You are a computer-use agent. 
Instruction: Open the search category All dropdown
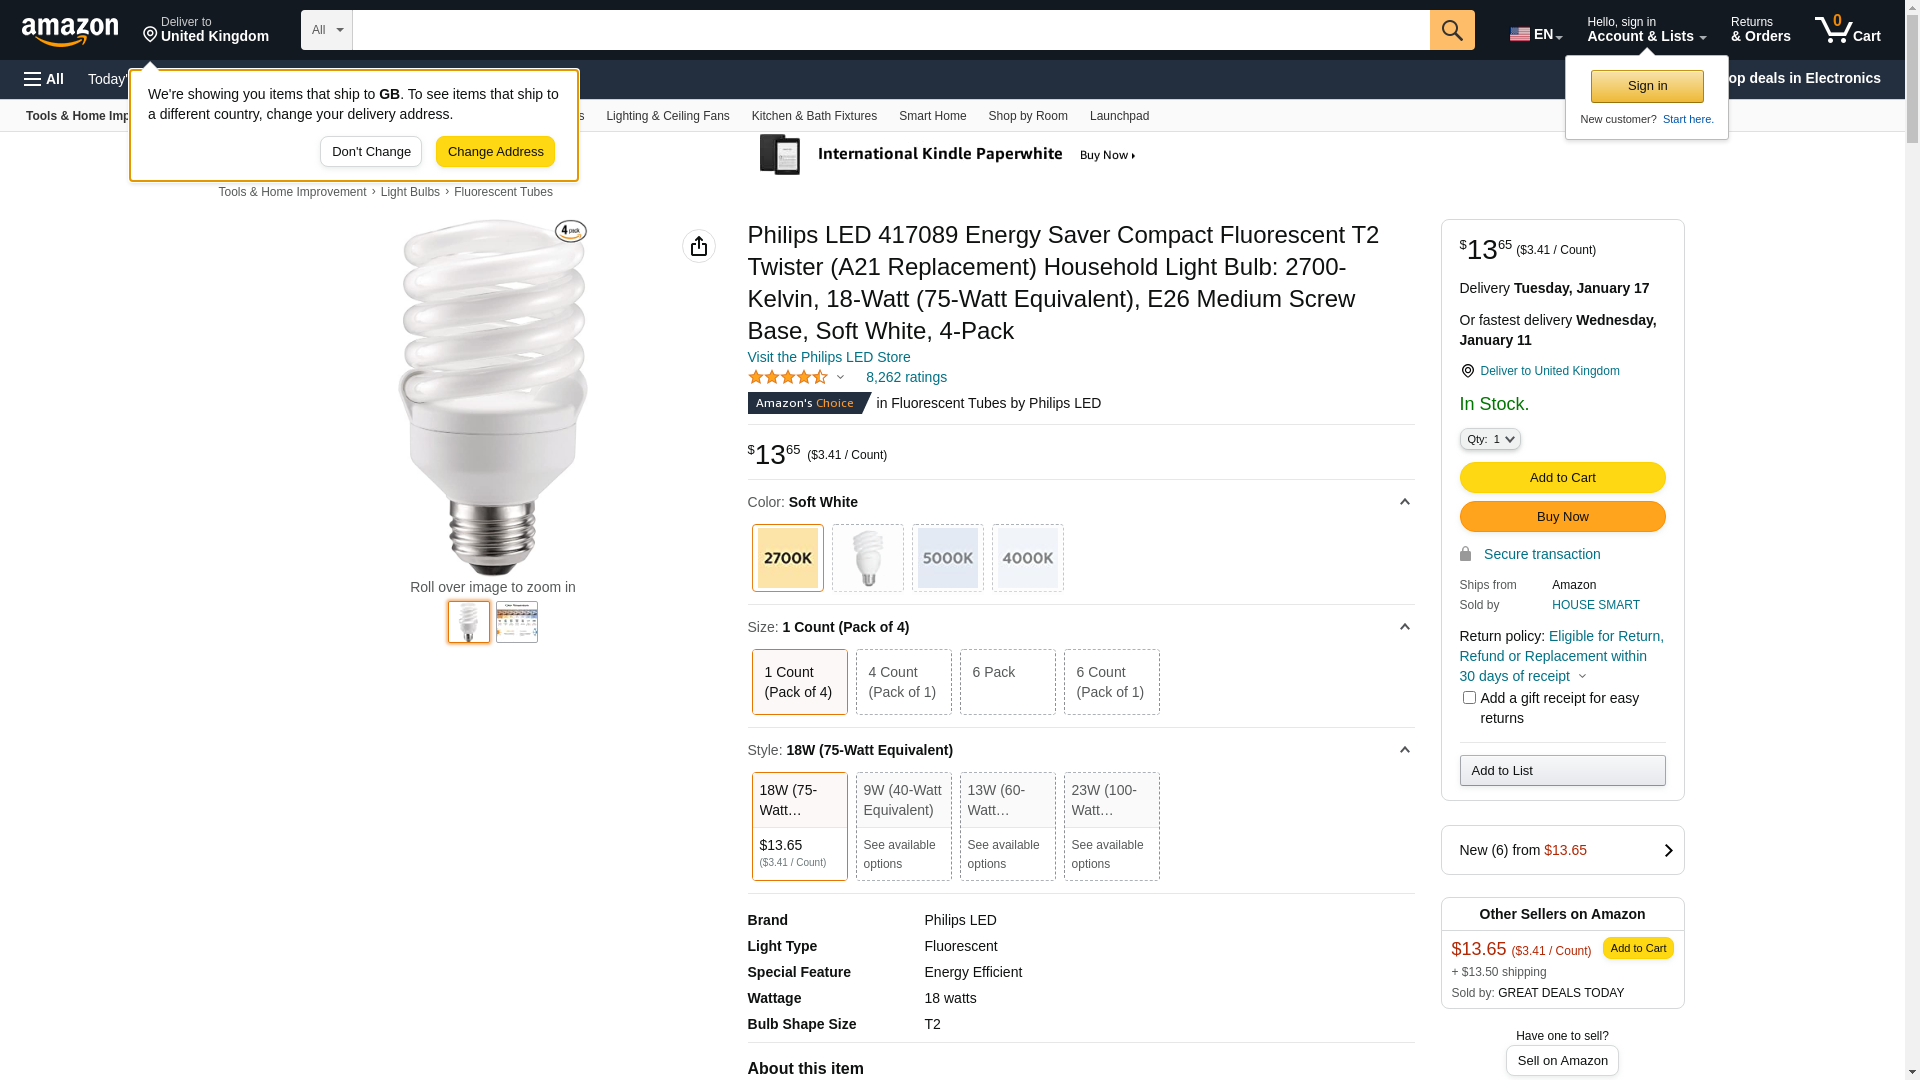(327, 30)
